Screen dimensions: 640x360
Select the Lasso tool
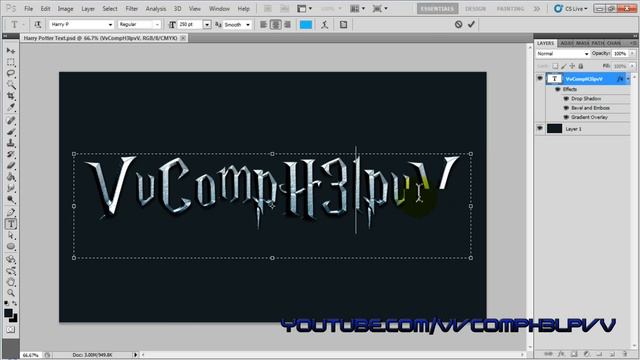click(x=11, y=73)
